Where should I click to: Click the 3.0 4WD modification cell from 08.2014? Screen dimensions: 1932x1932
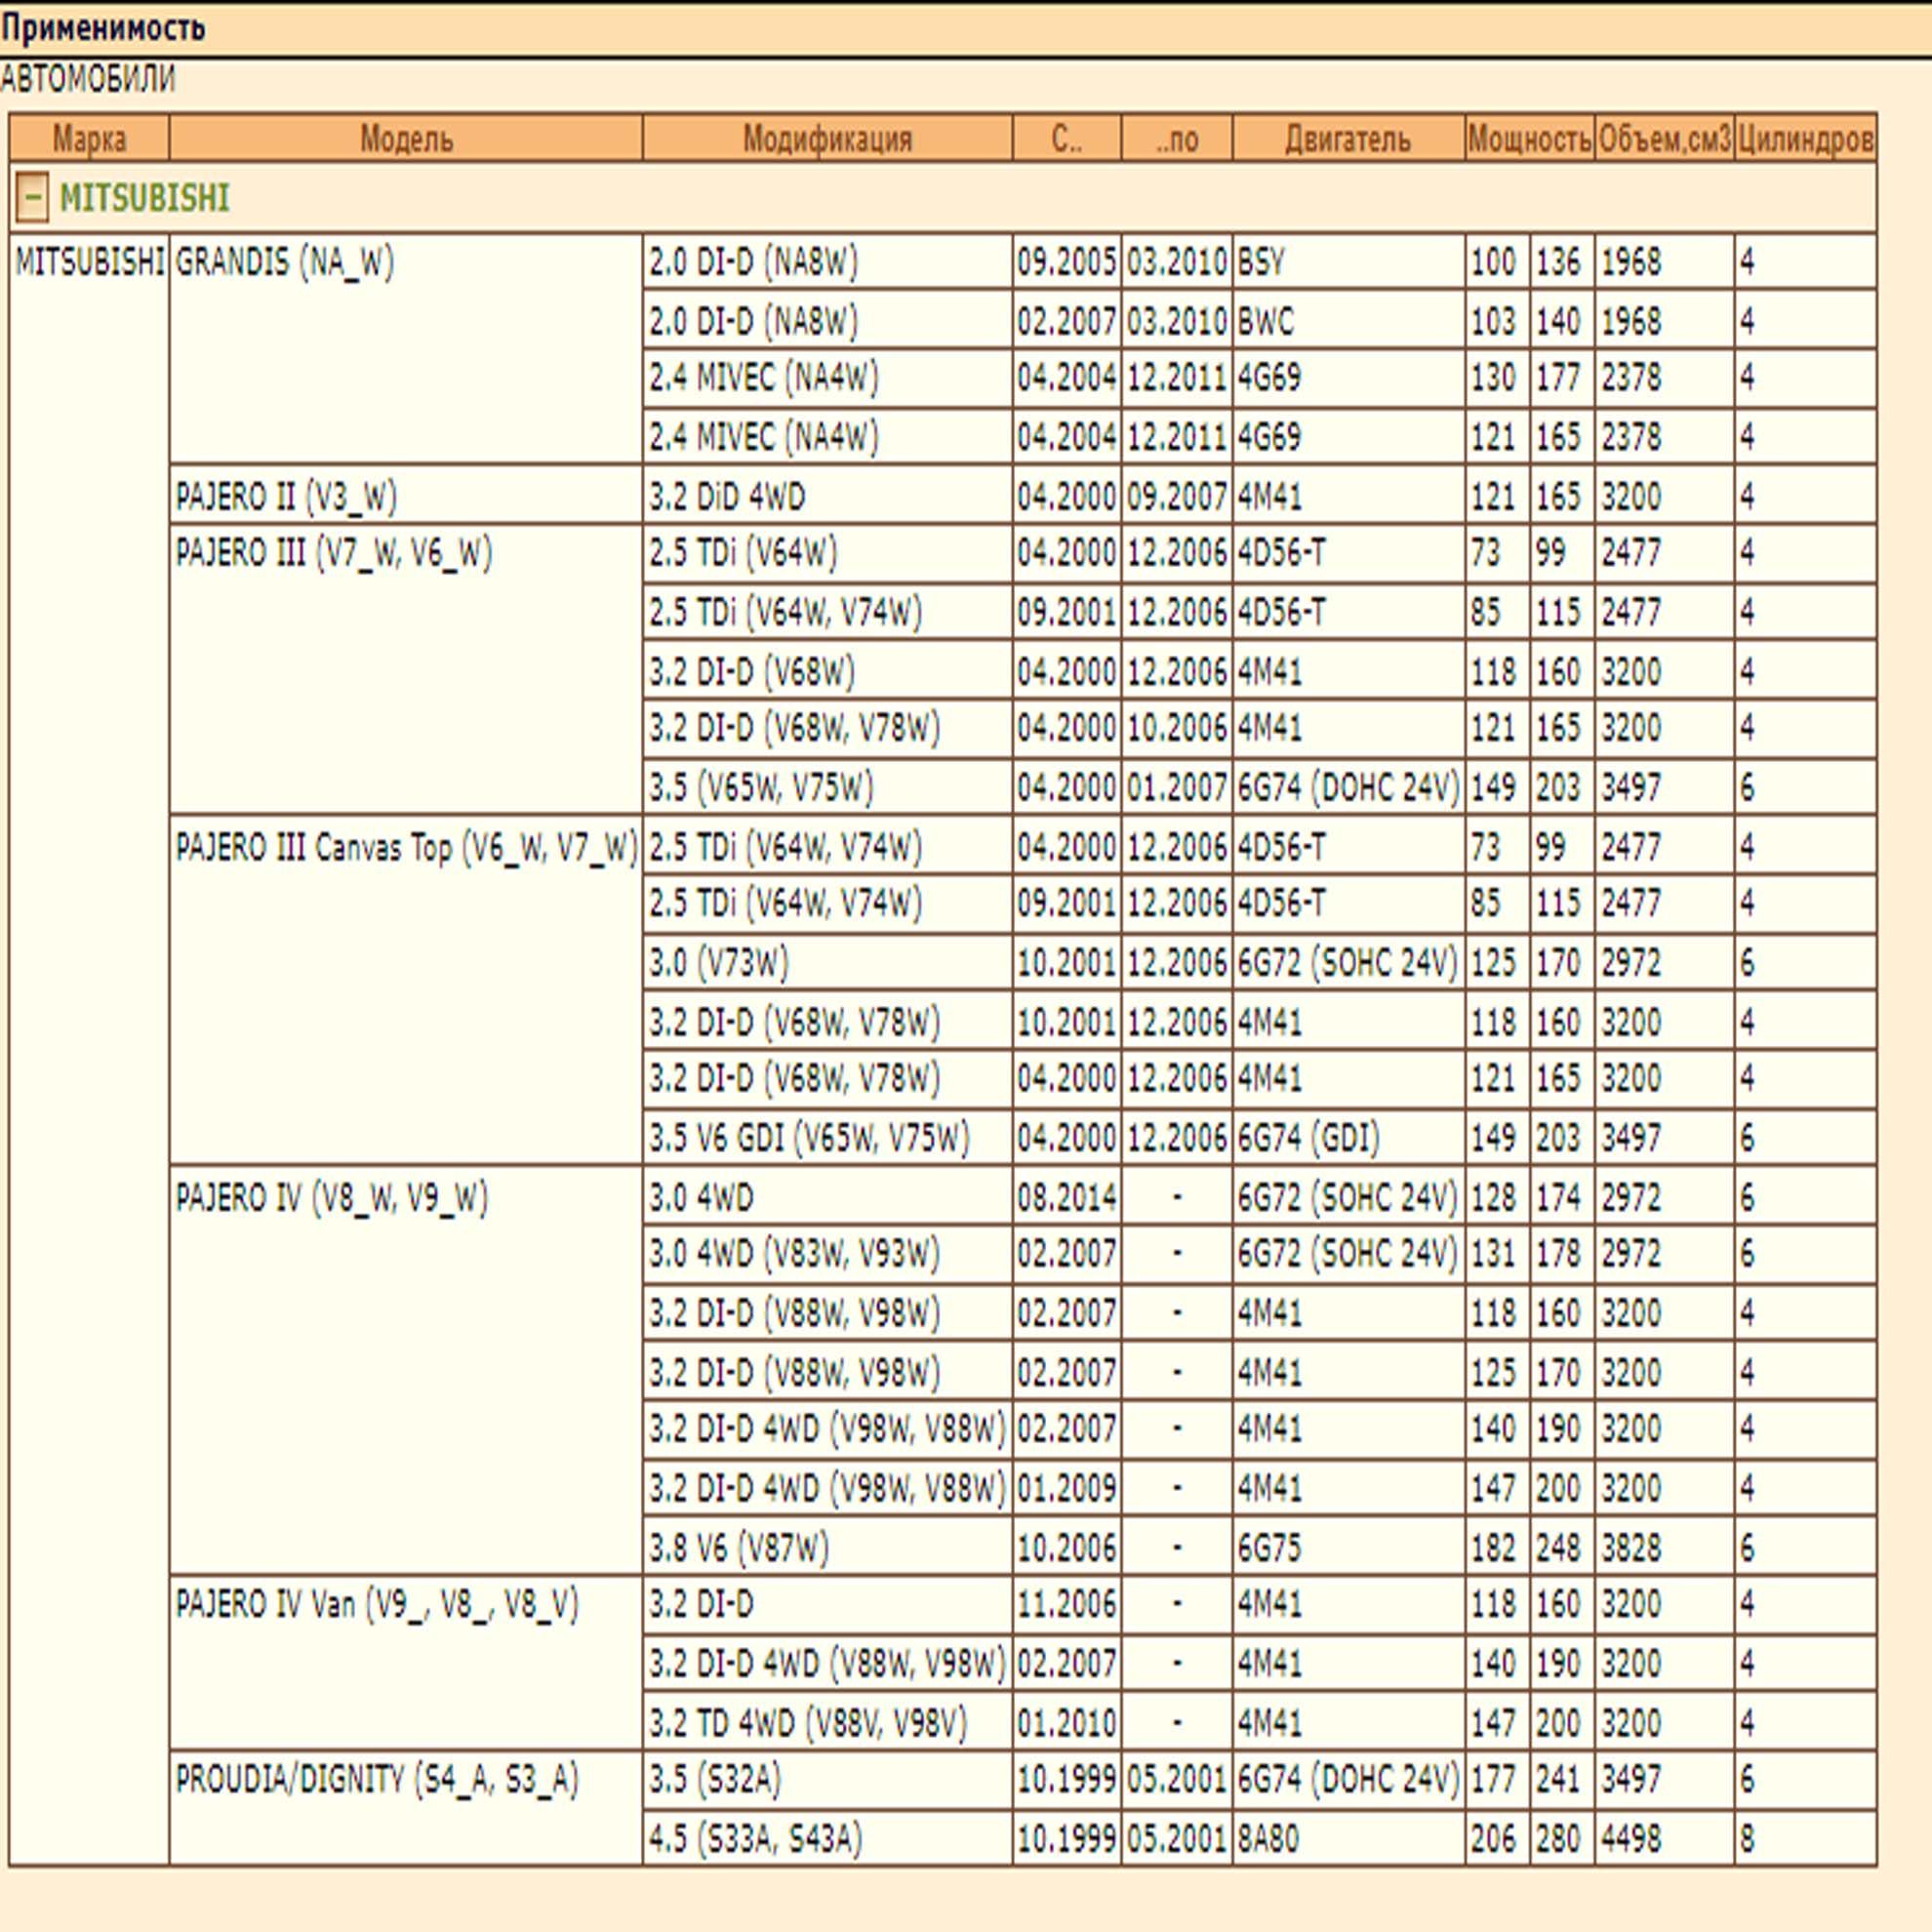point(827,1196)
